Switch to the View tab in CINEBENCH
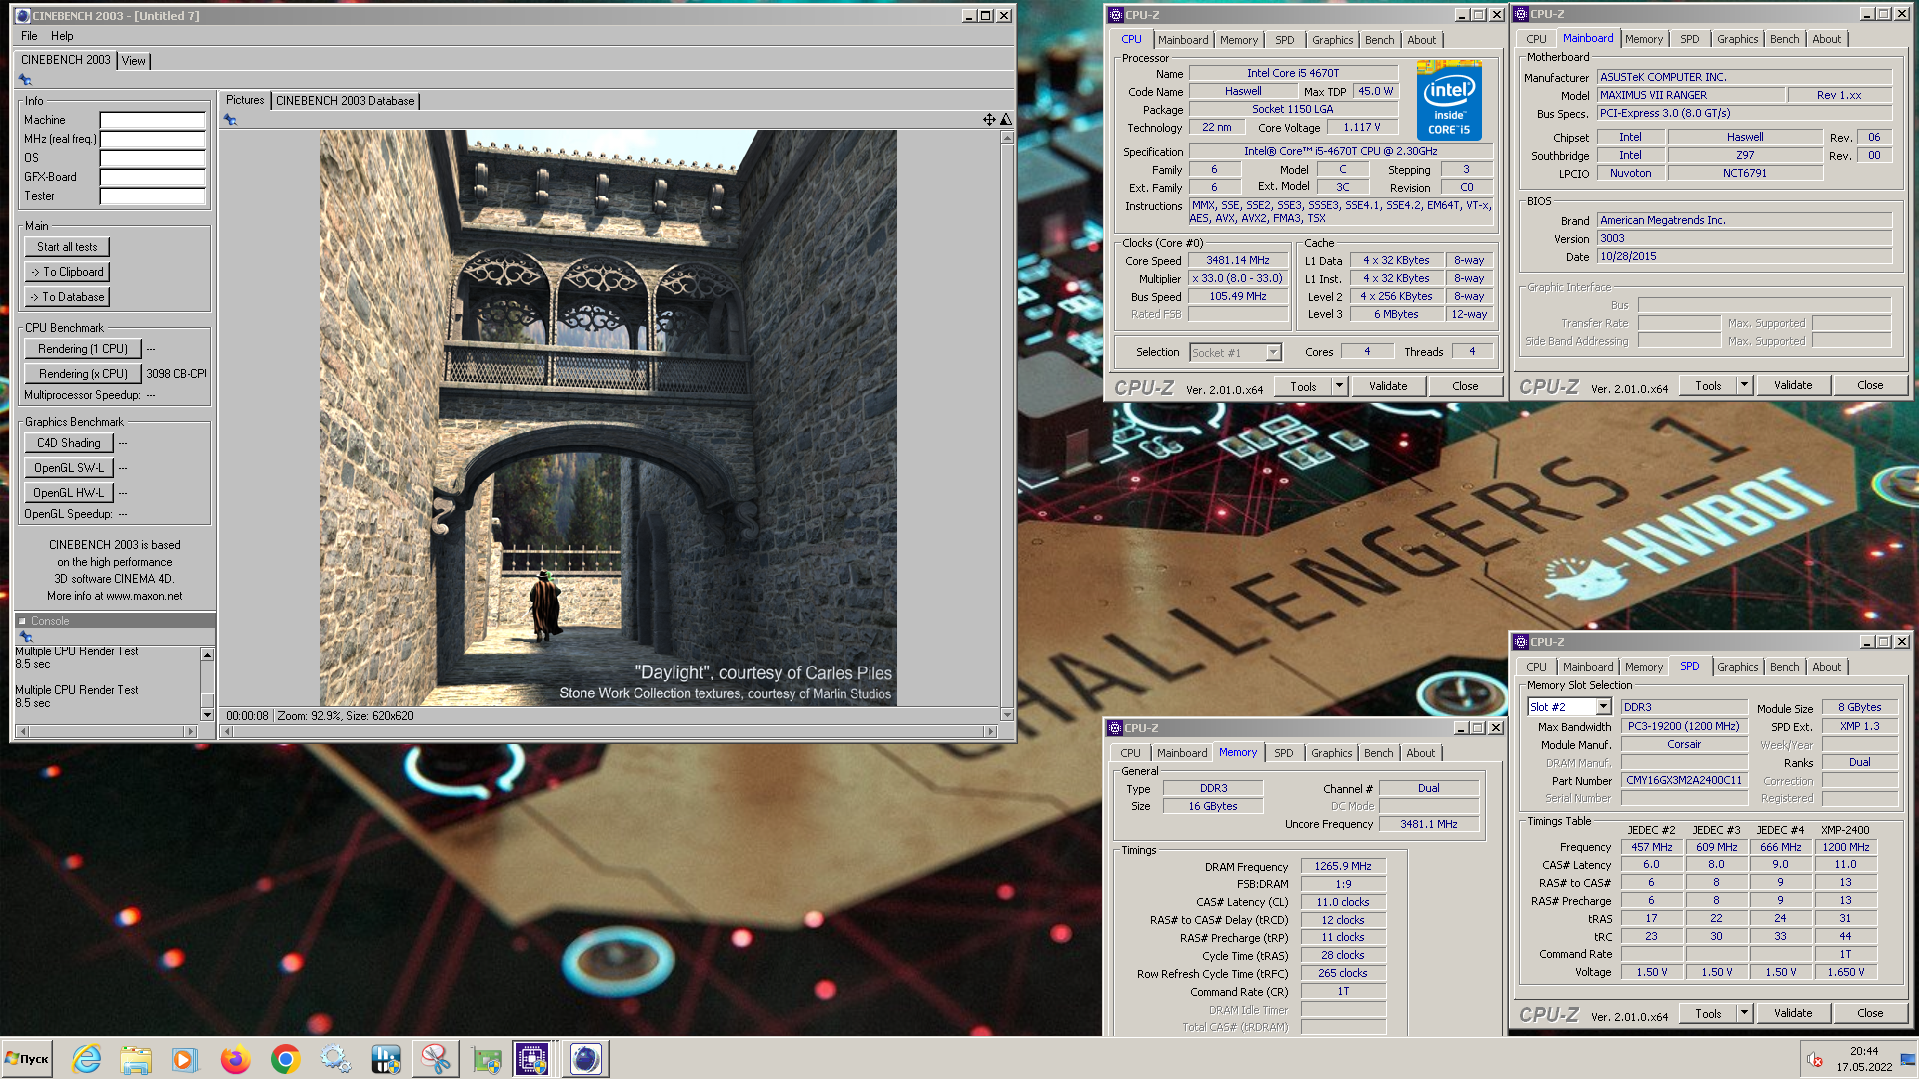The image size is (1919, 1079). point(134,61)
